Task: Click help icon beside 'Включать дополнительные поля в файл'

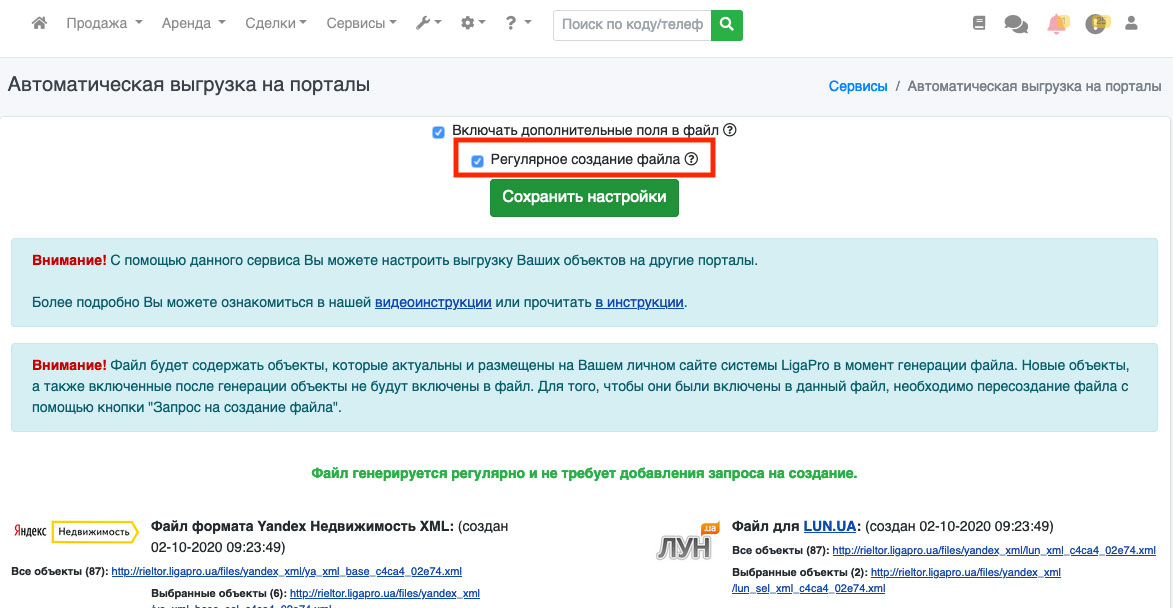Action: click(x=730, y=131)
